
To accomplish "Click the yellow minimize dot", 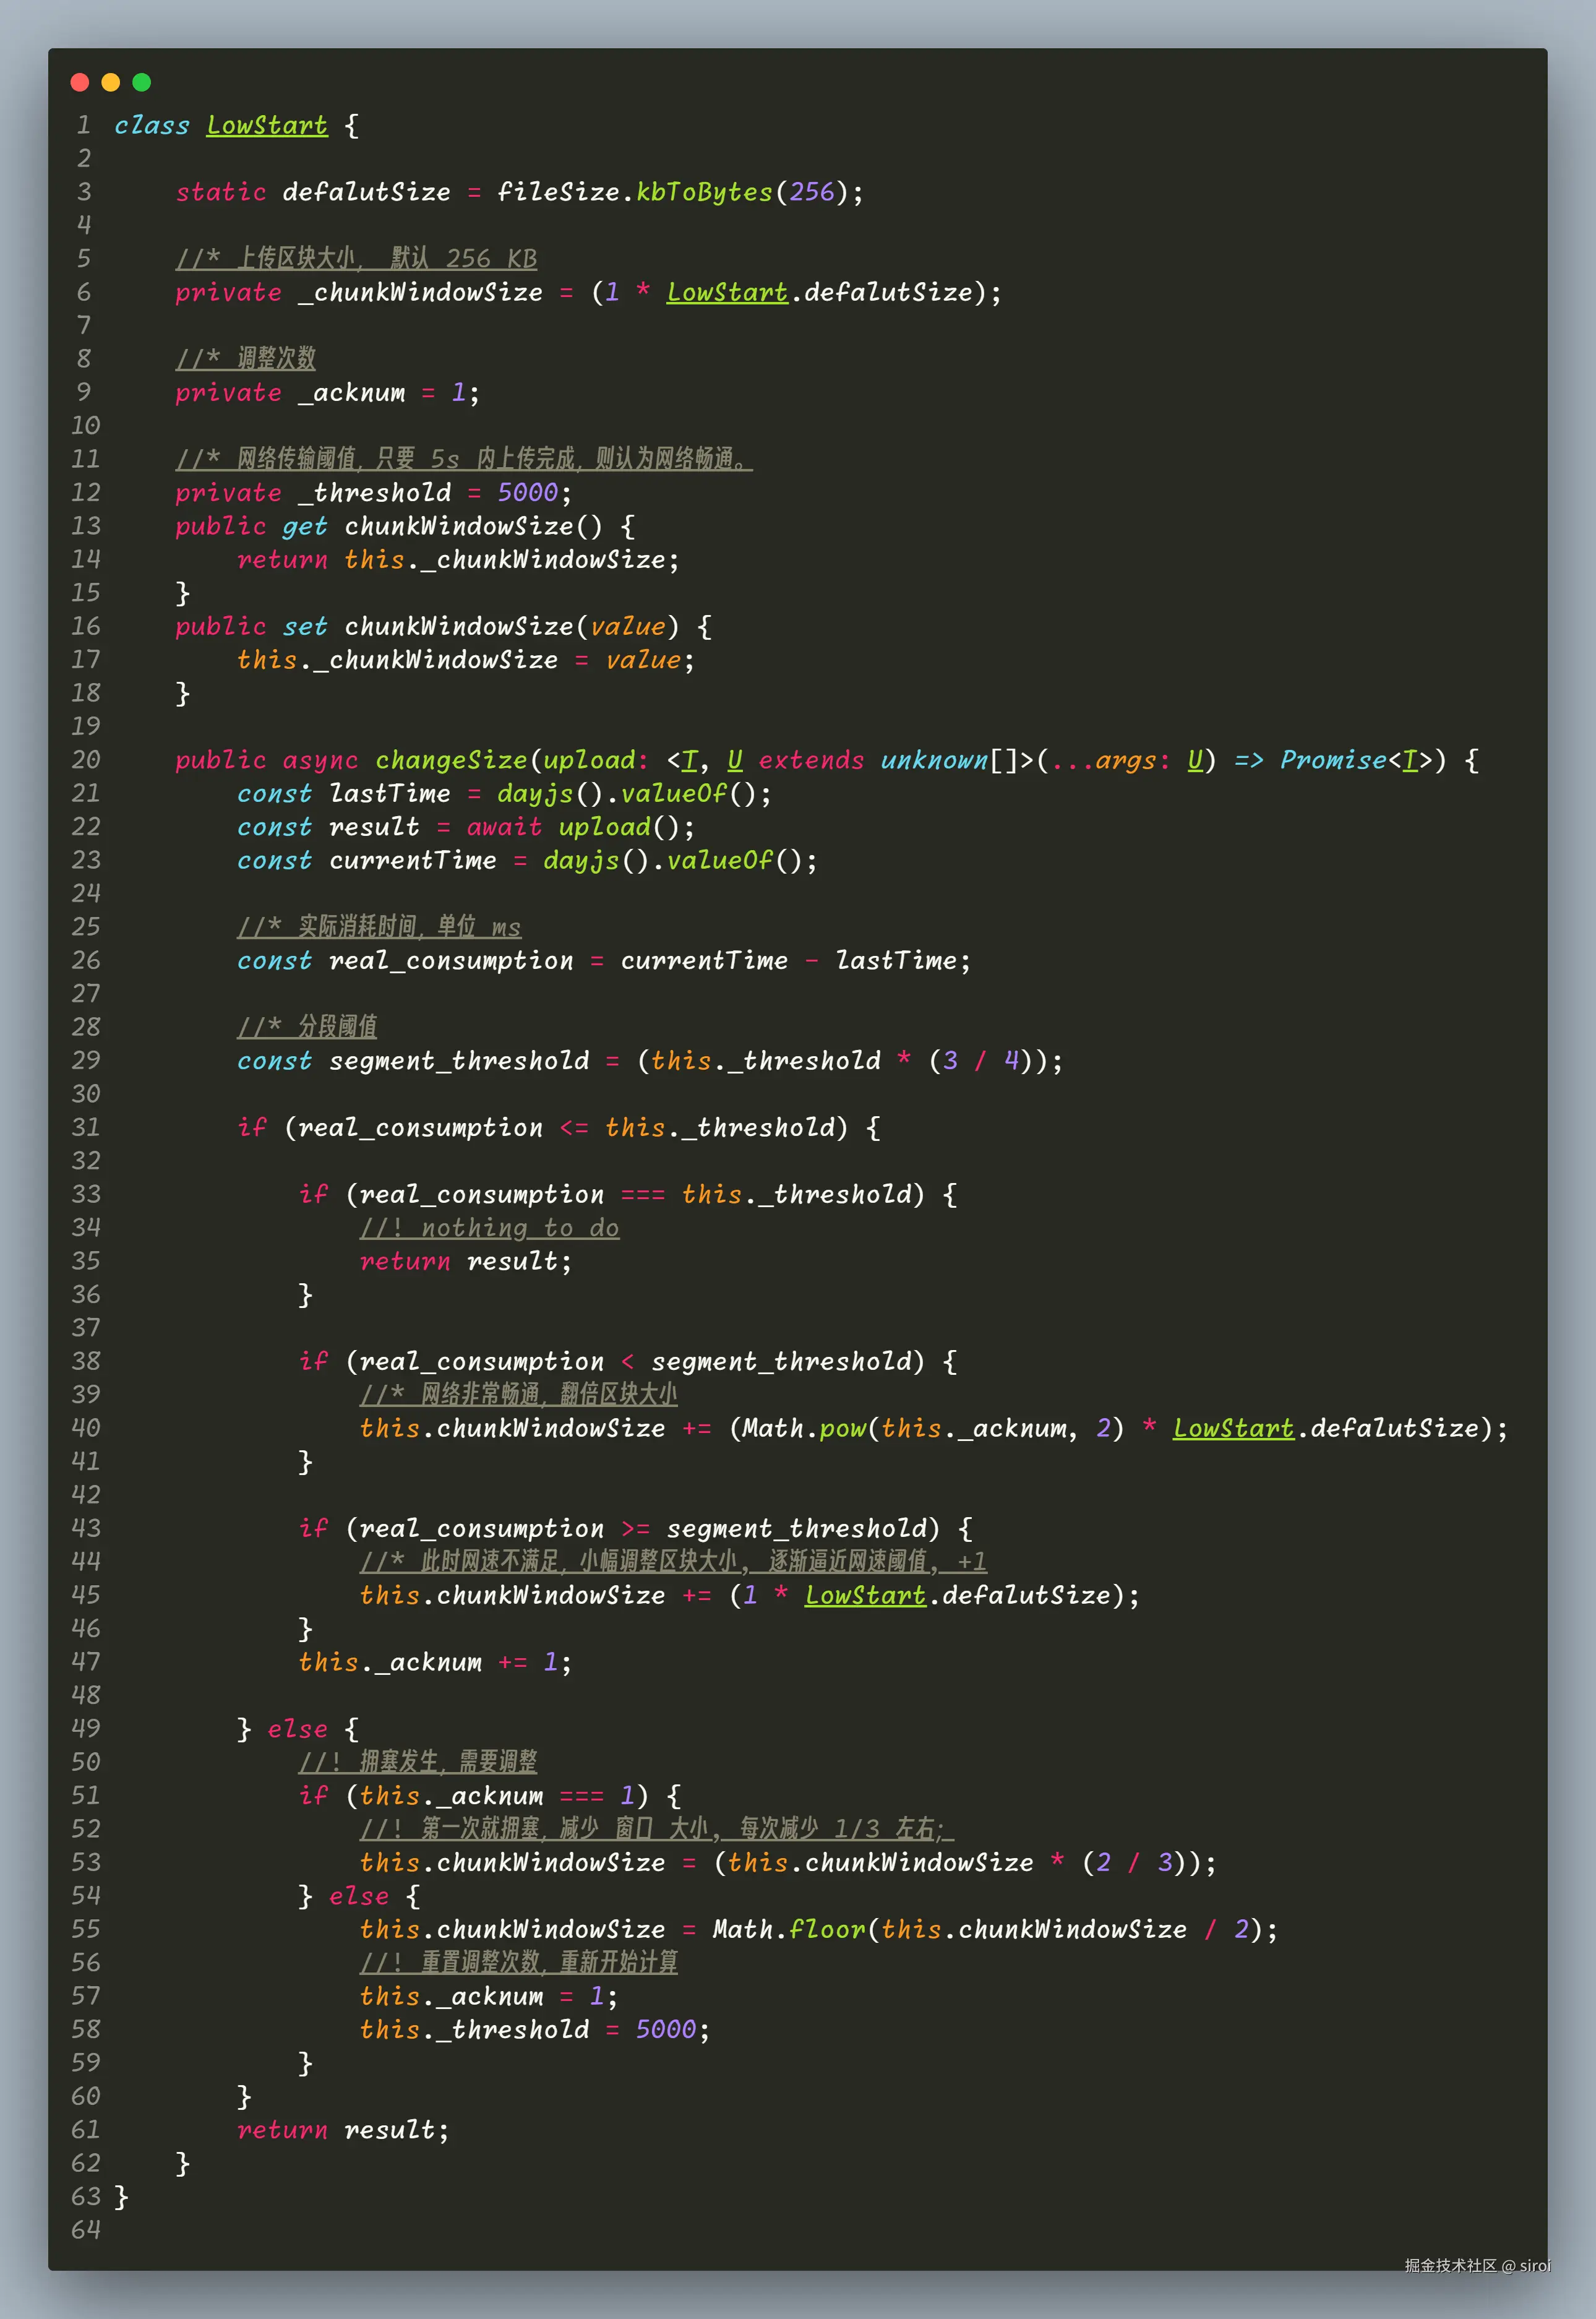I will point(111,82).
